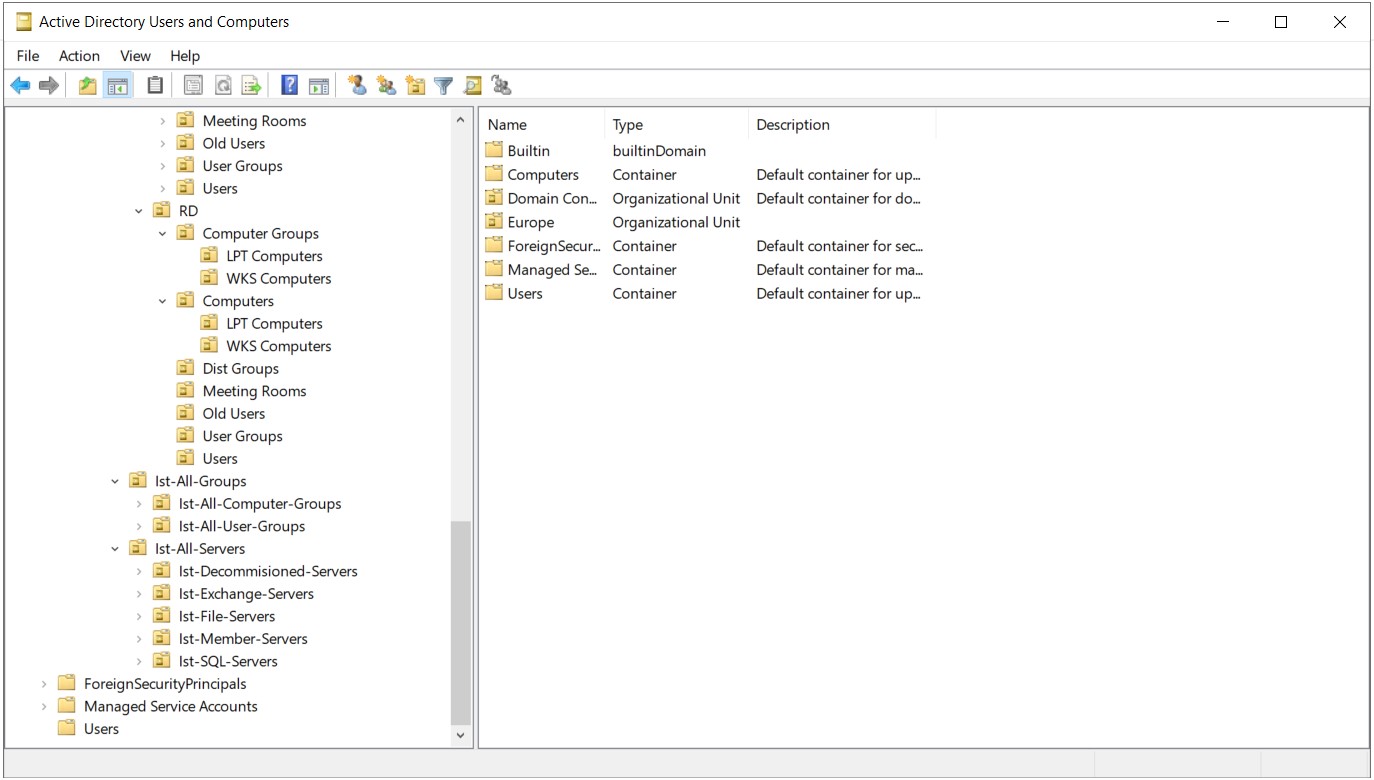Collapse the RD organizational unit
The height and width of the screenshot is (780, 1374).
click(x=139, y=211)
